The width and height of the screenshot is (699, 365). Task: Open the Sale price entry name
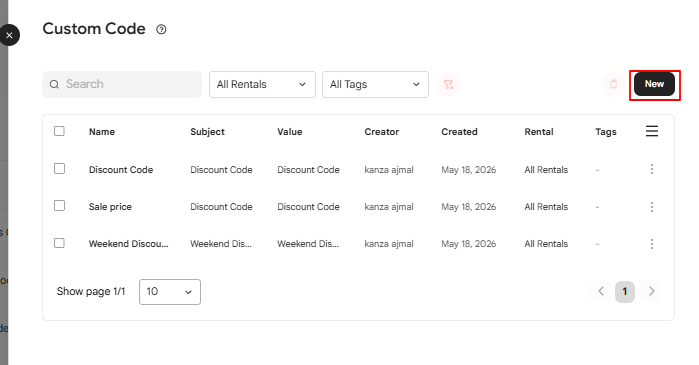click(x=110, y=207)
